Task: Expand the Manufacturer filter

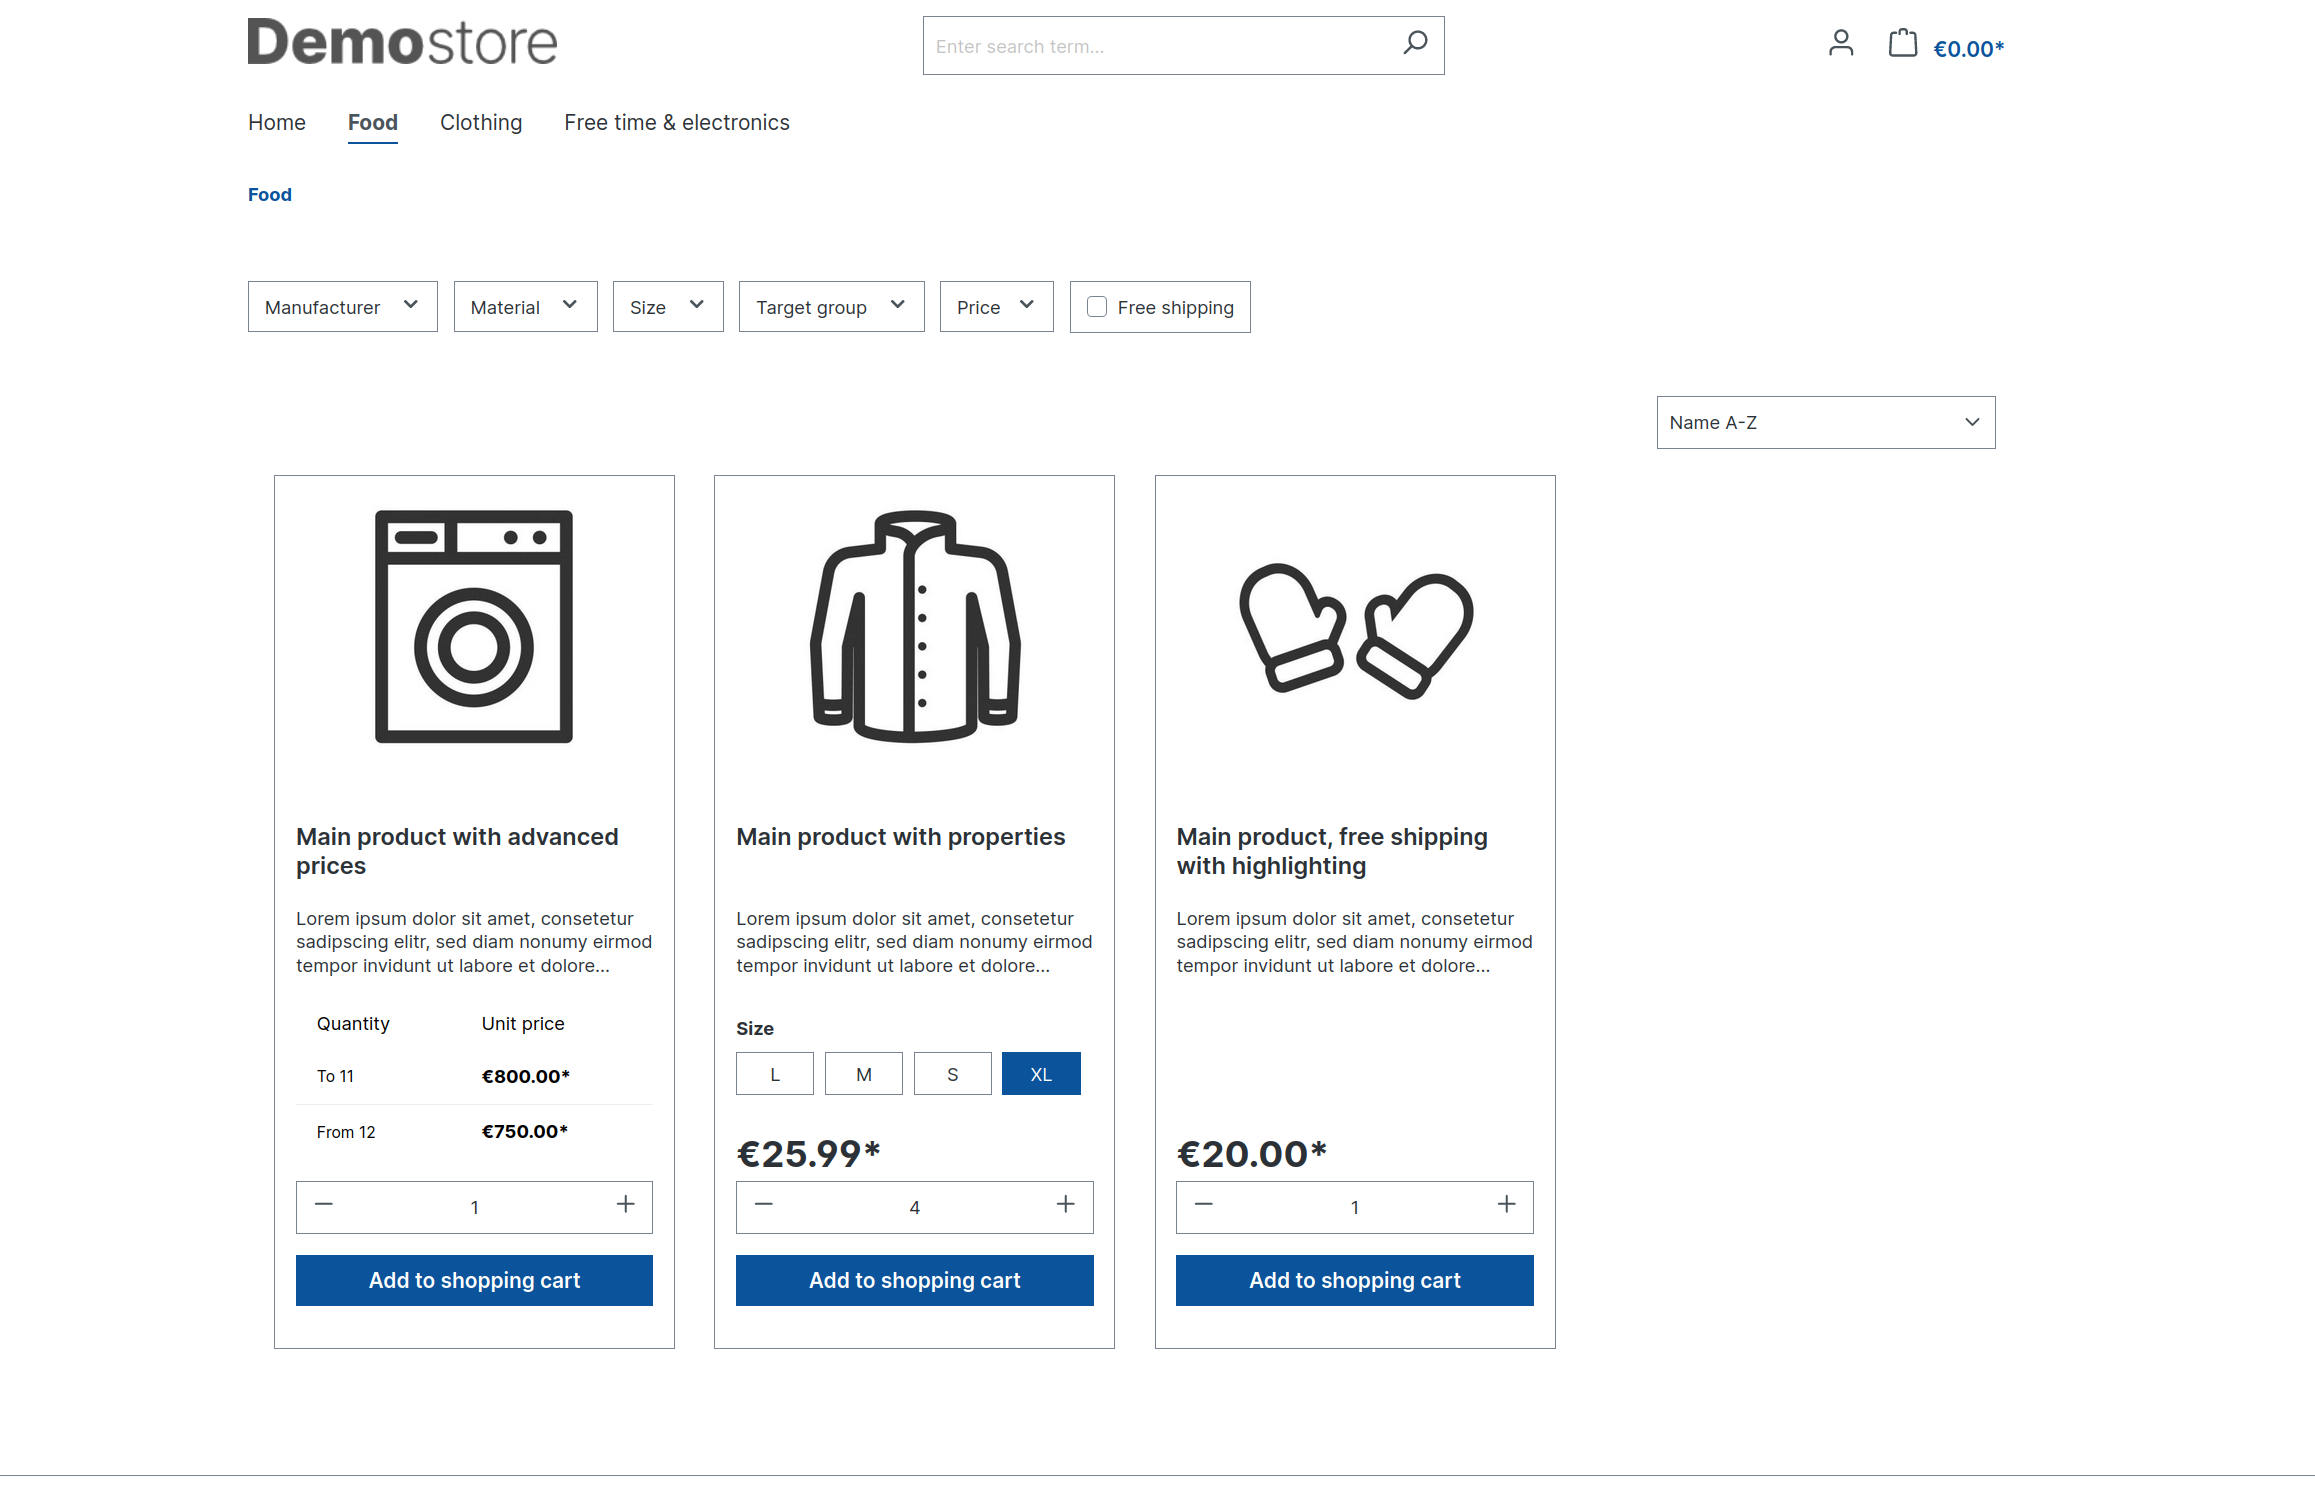Action: (x=343, y=307)
